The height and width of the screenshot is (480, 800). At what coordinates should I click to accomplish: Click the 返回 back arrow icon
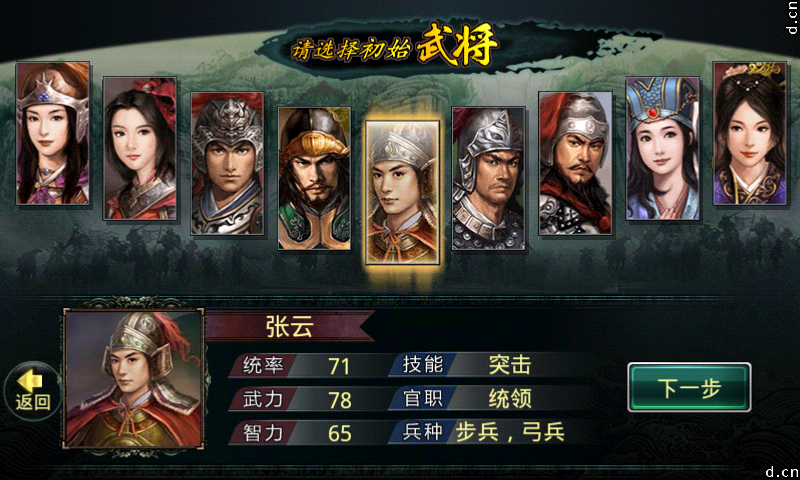(x=32, y=391)
